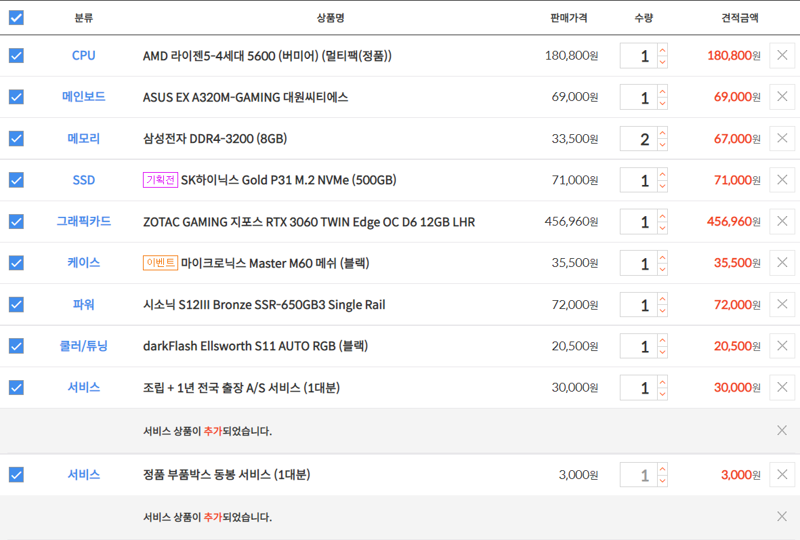Remove ZOTAC RTX 3060 row X icon

(782, 221)
